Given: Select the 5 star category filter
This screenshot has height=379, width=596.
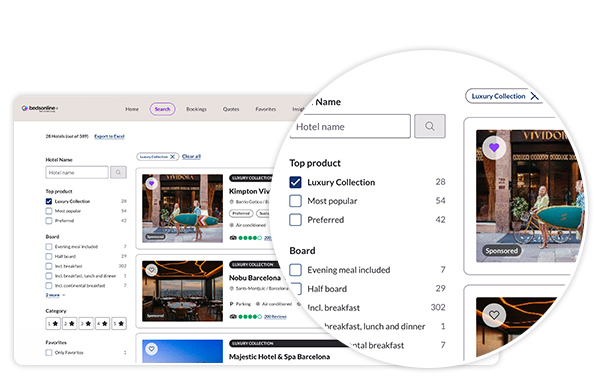Looking at the screenshot, I should (x=119, y=323).
